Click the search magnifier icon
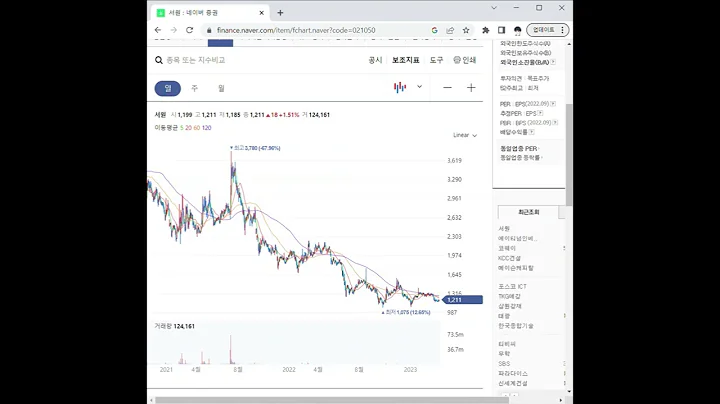The image size is (720, 404). coord(159,60)
